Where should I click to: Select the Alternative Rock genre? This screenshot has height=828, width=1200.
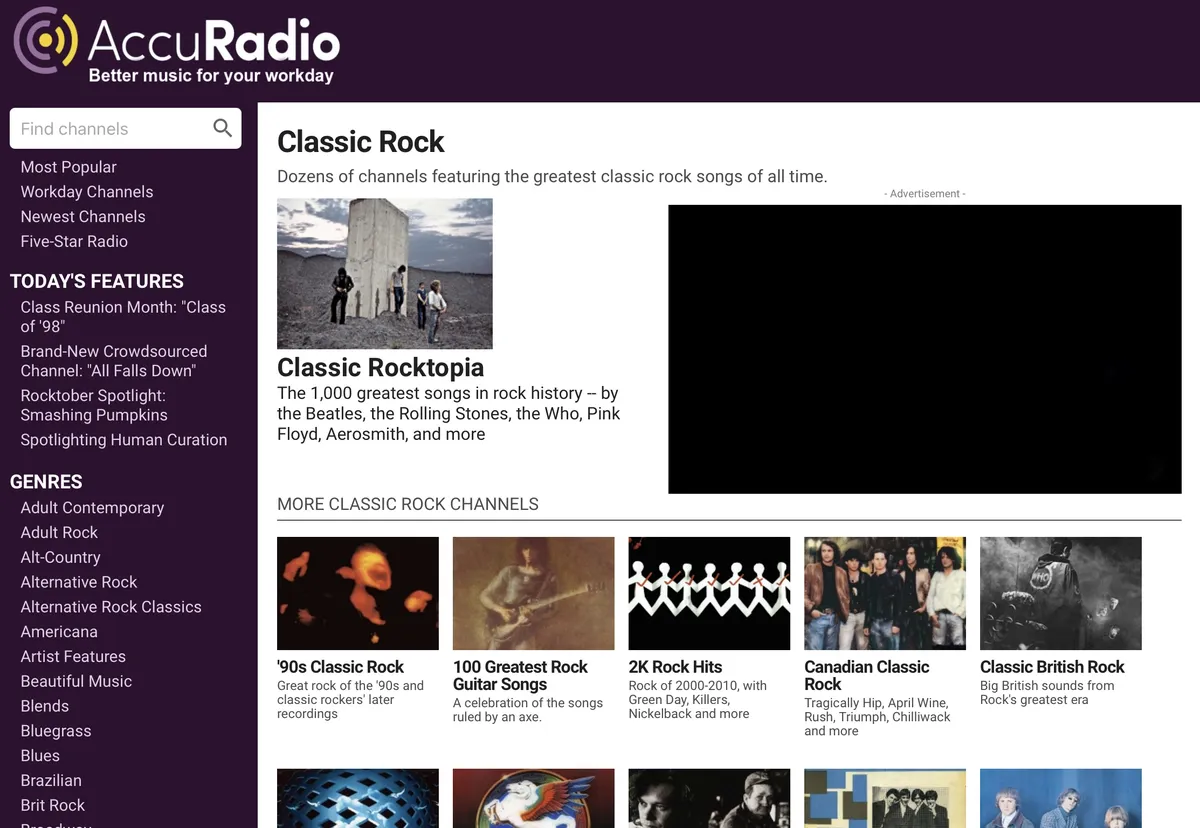(x=79, y=582)
